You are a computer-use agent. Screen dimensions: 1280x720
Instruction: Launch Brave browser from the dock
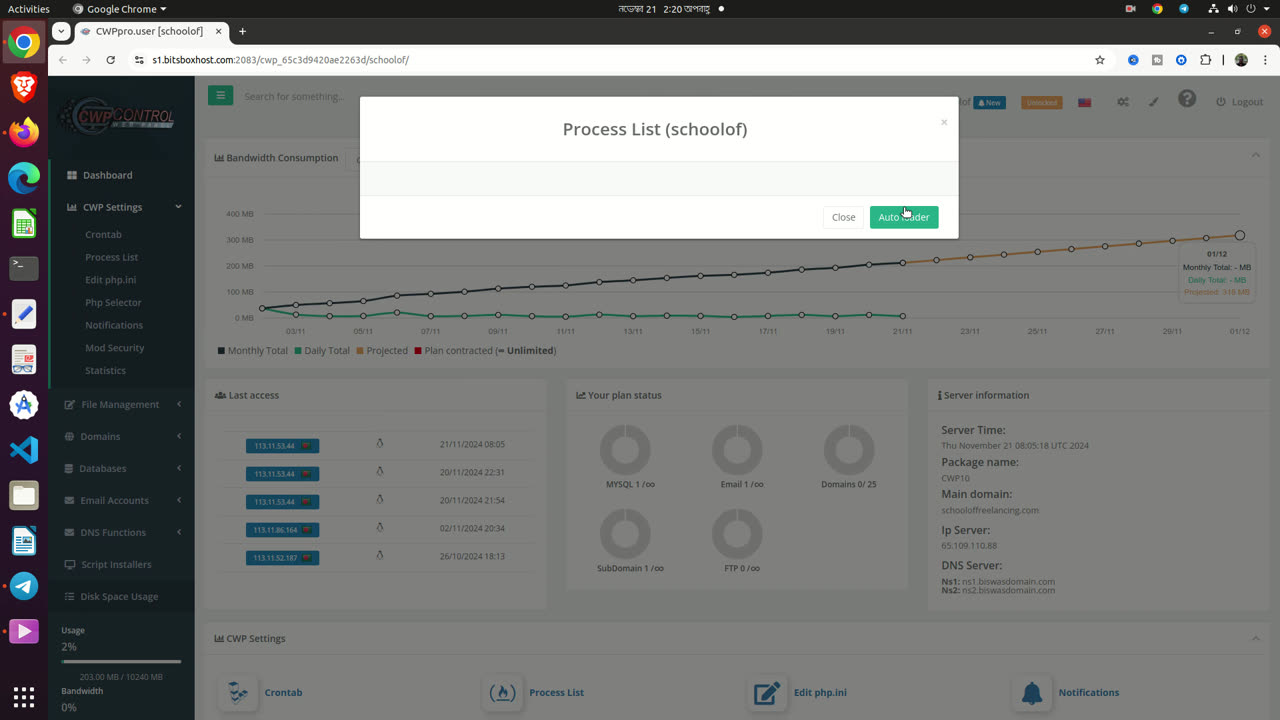pyautogui.click(x=24, y=87)
